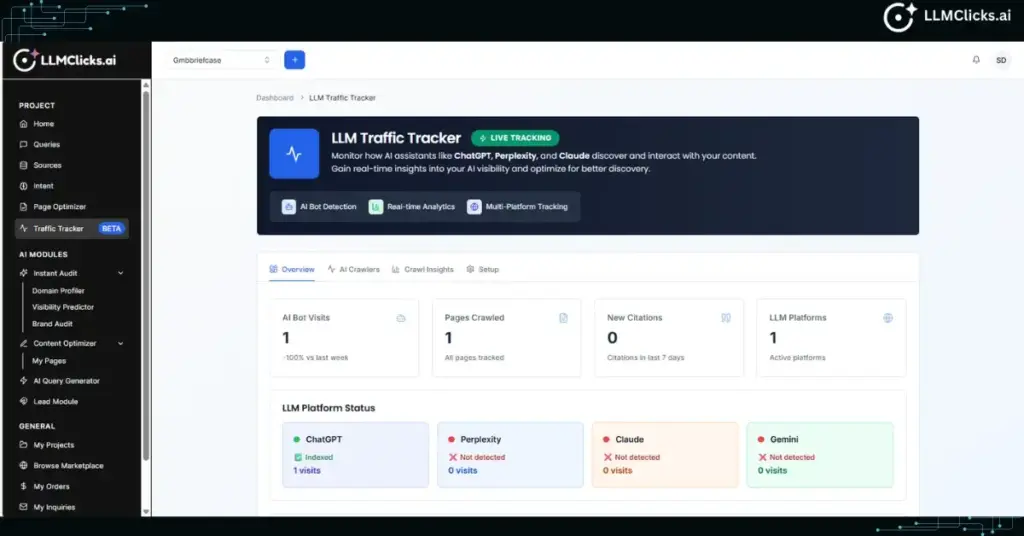Open My Orders in sidebar
Screen dimensions: 1024x536
pyautogui.click(x=44, y=486)
